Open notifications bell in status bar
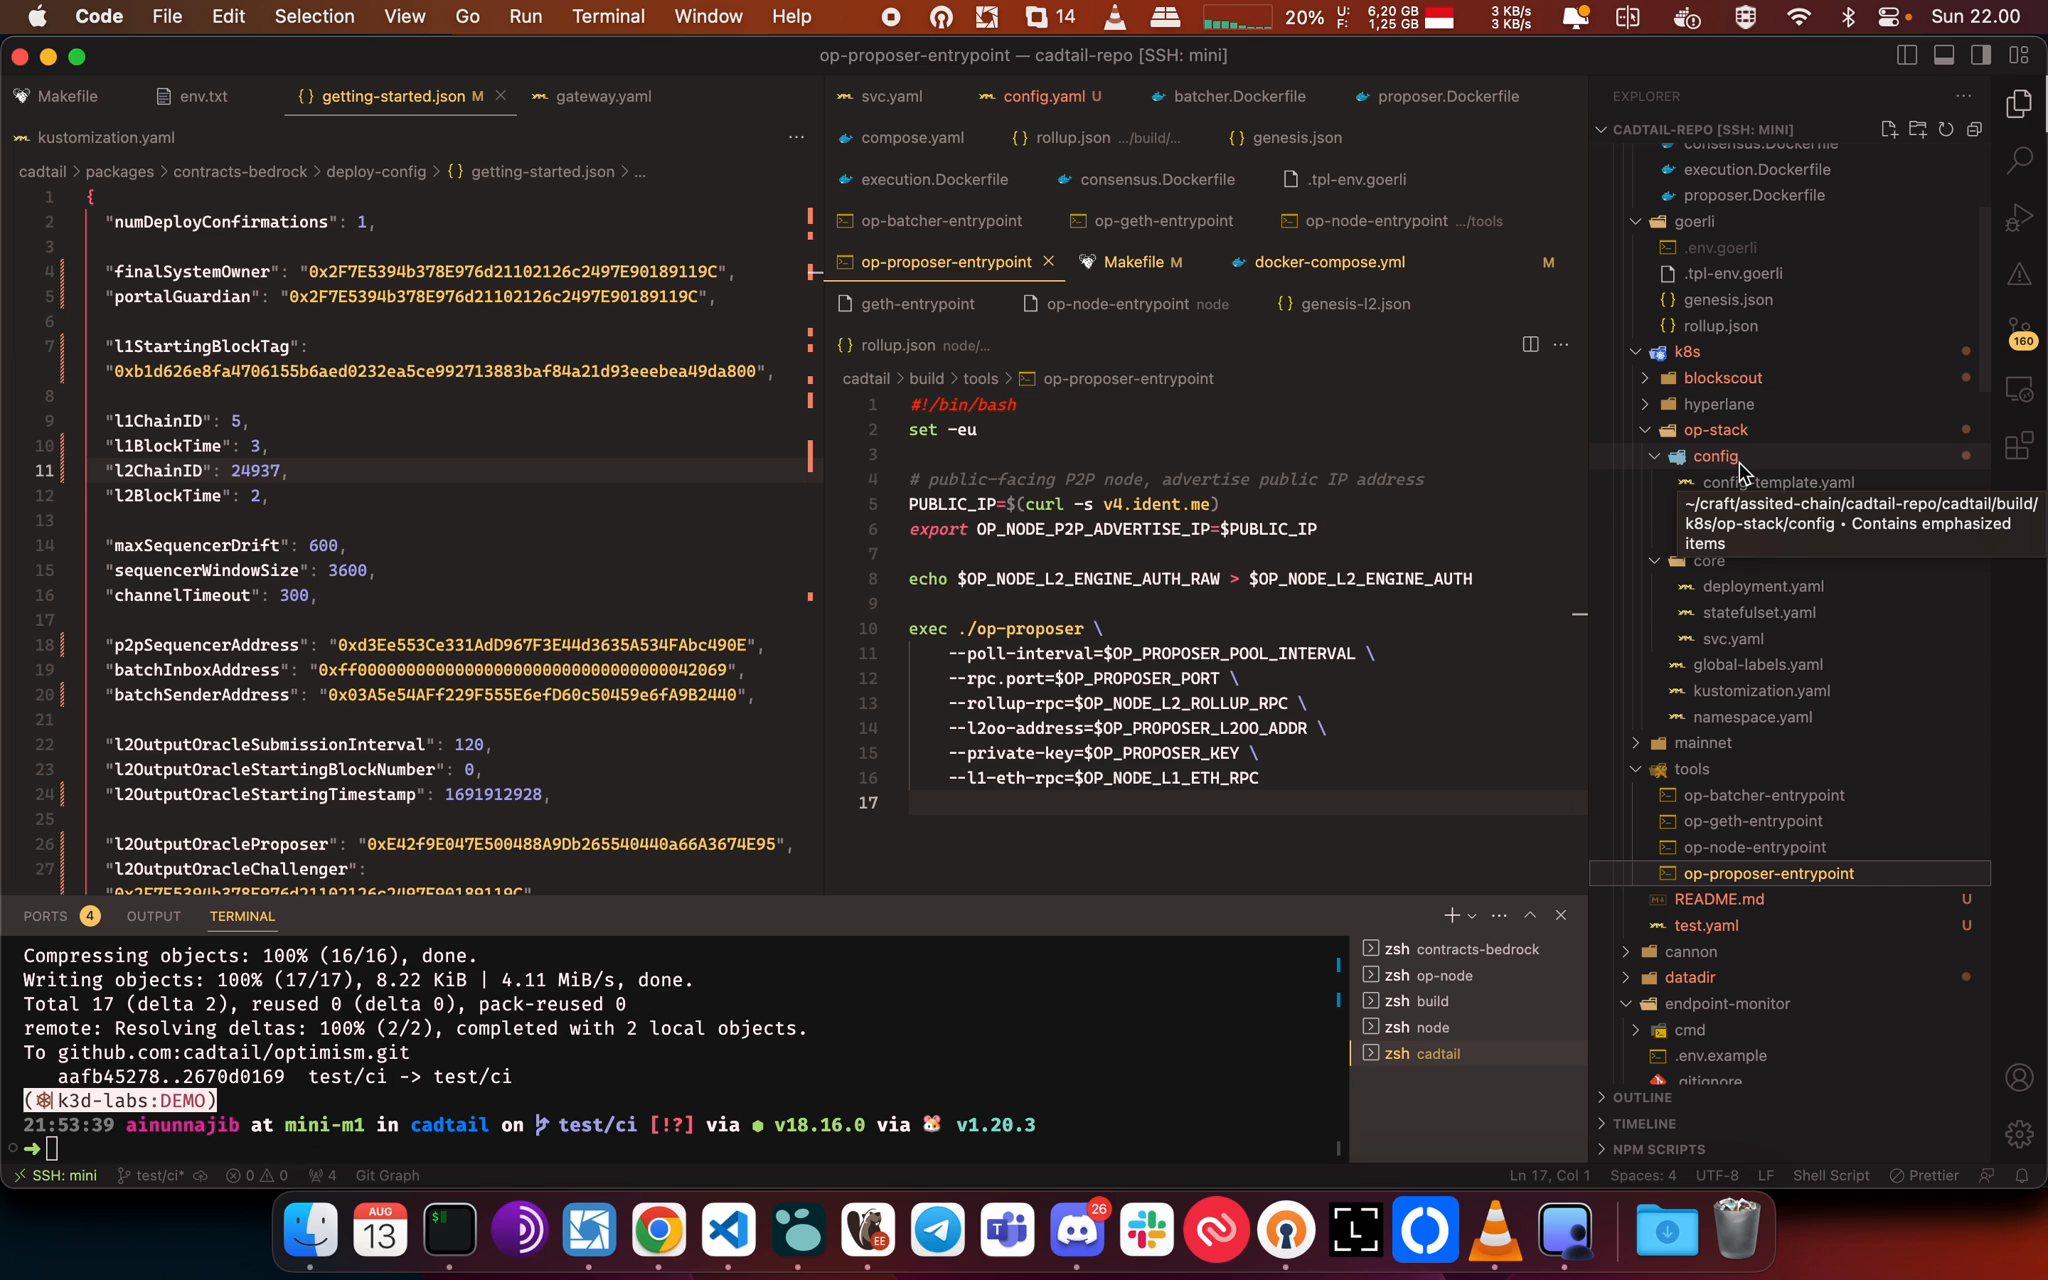 (x=2022, y=1175)
